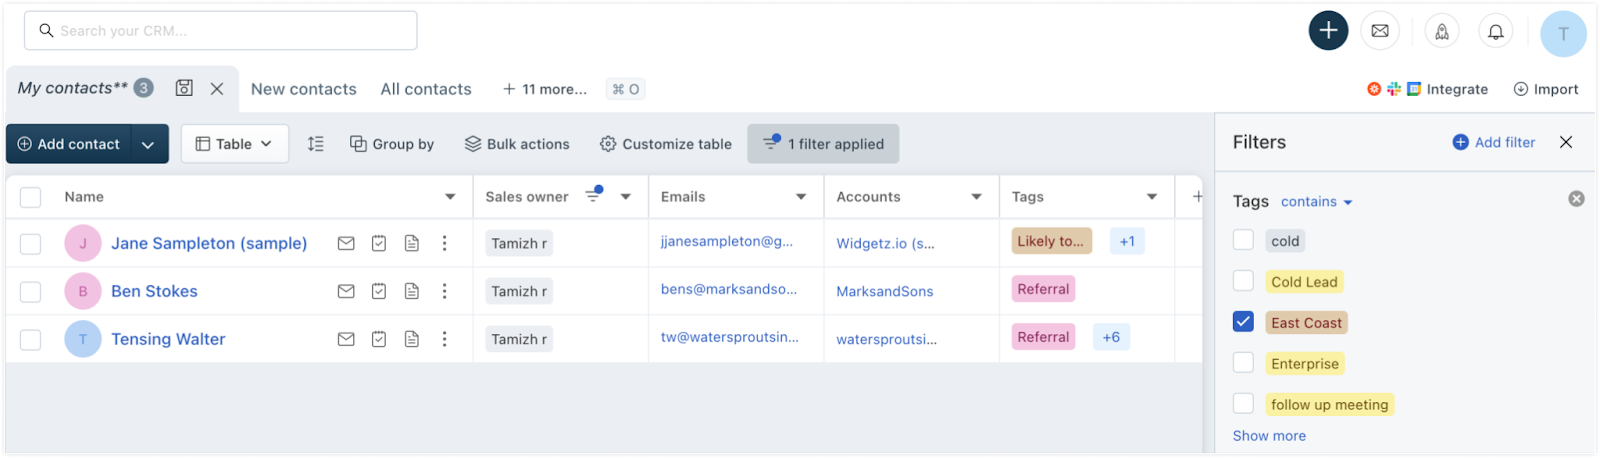Viewport: 1600px width, 459px height.
Task: Expand +6 more tags for Tensing Walter
Action: (1111, 337)
